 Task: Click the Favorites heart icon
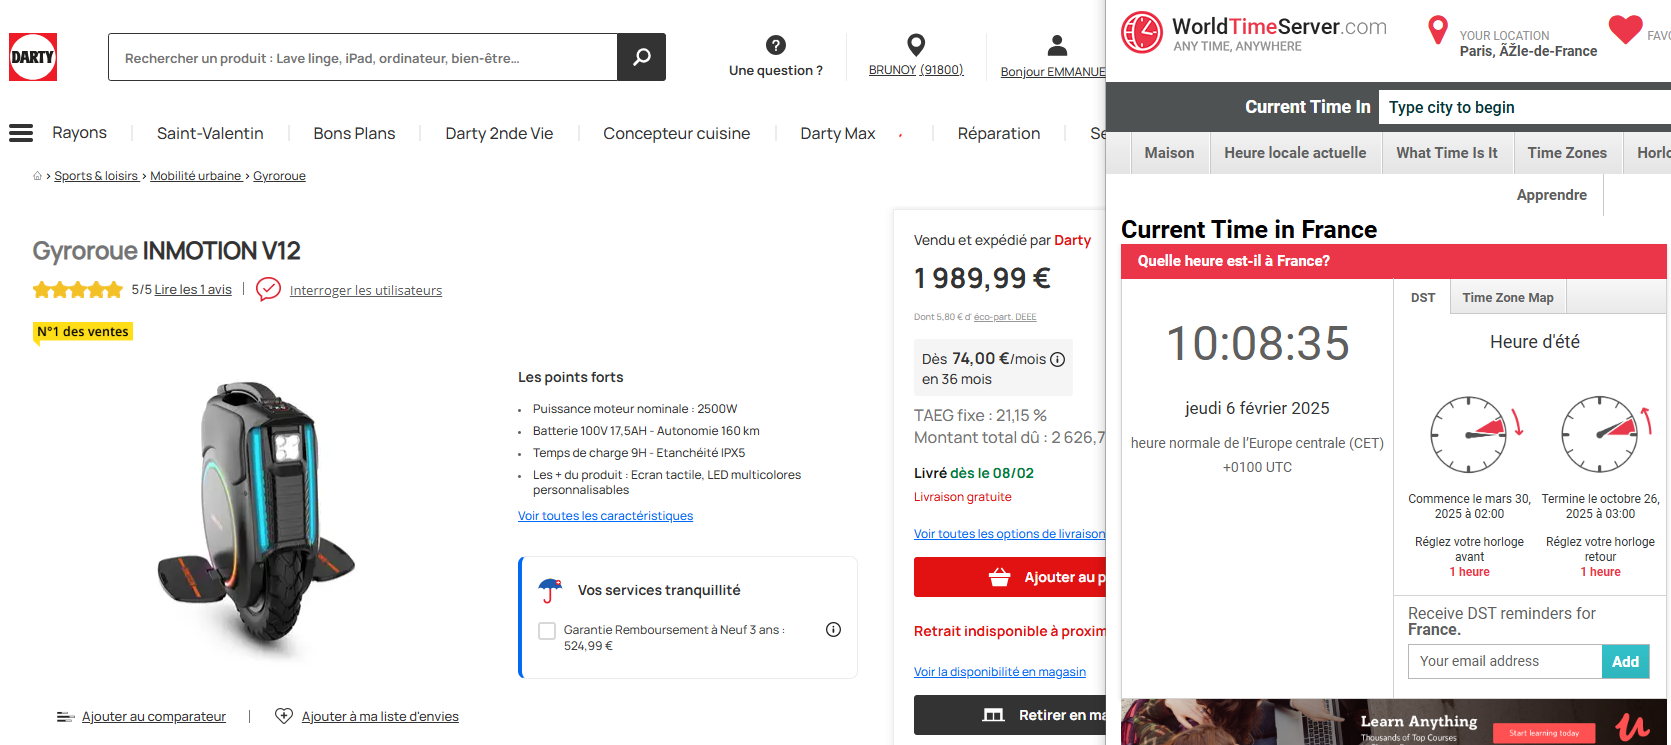pyautogui.click(x=1625, y=30)
